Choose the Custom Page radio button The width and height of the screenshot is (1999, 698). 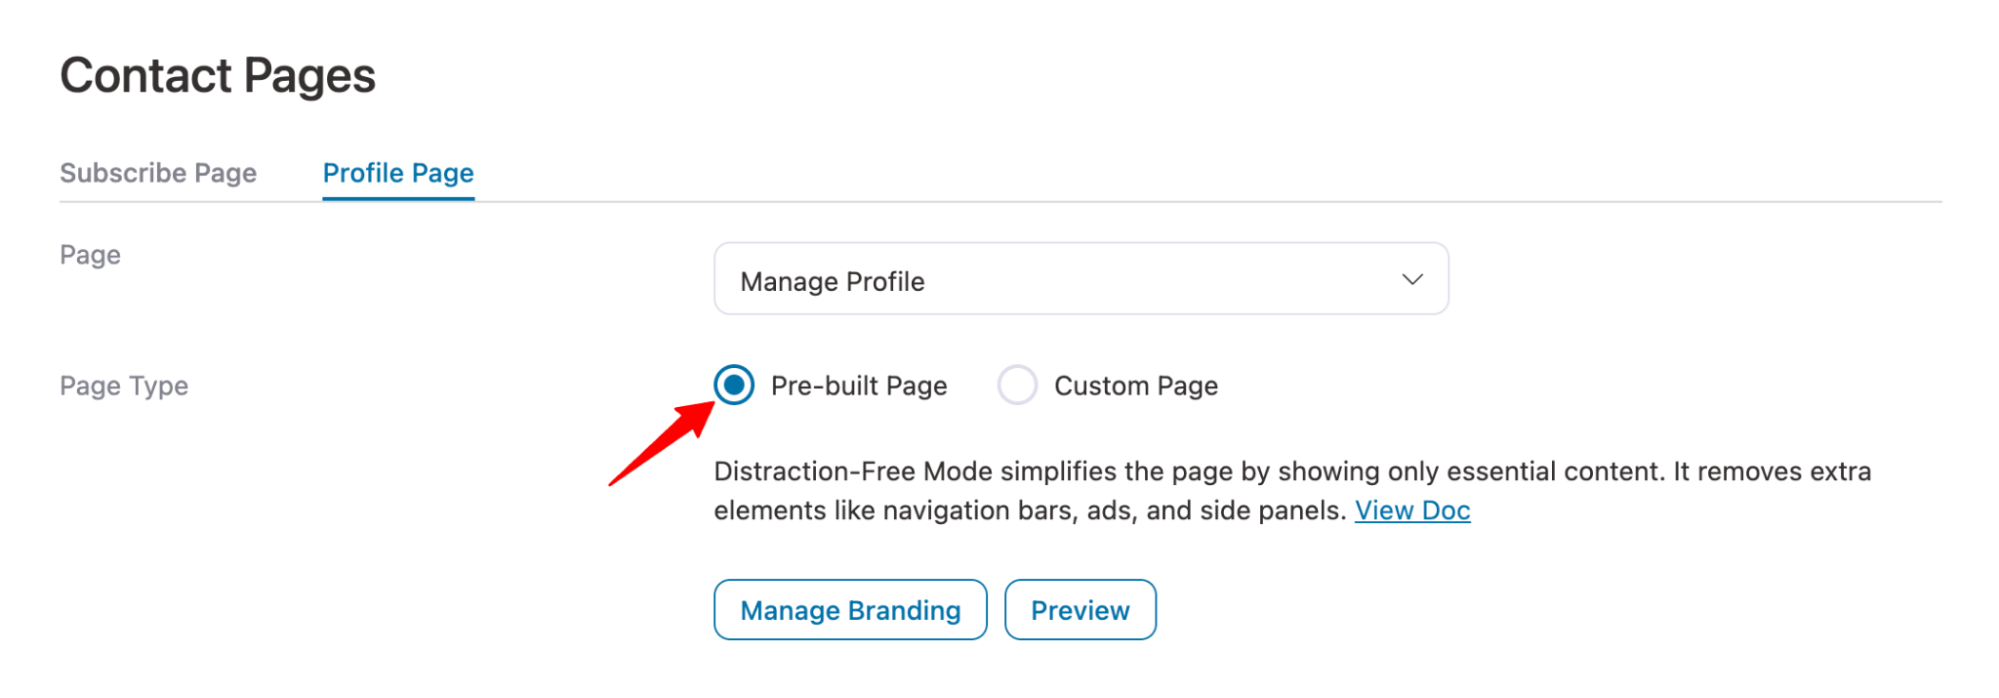pyautogui.click(x=1017, y=385)
